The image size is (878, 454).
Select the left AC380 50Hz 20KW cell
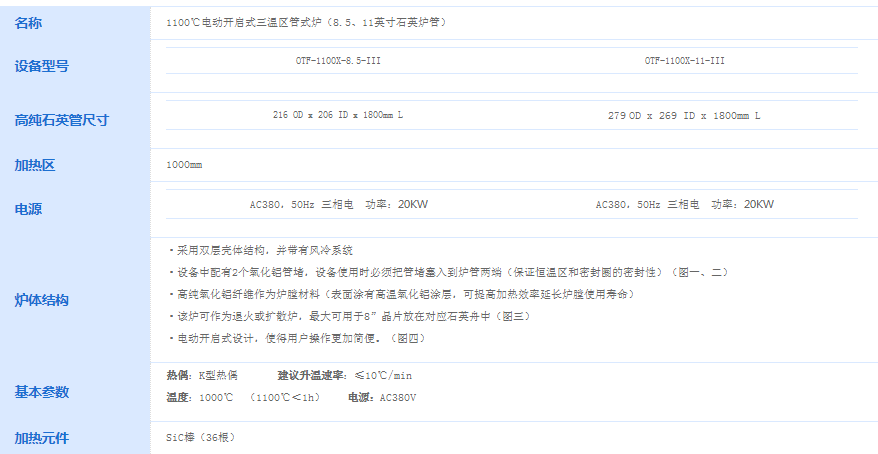[339, 204]
